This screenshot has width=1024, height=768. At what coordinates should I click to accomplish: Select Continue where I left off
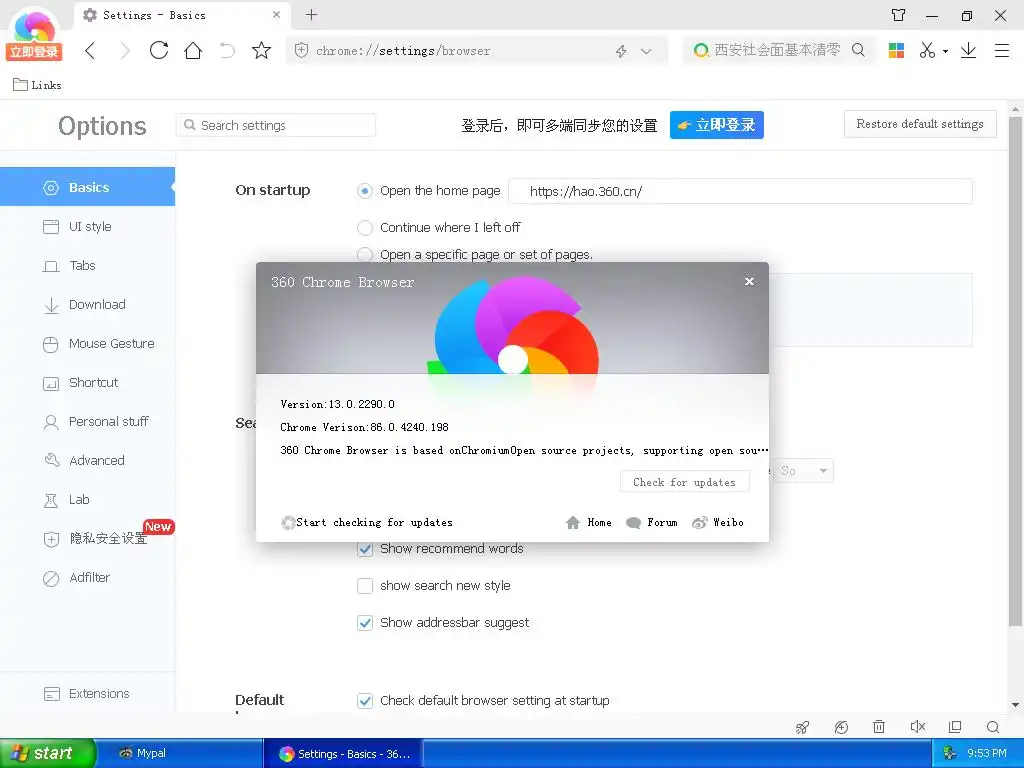[365, 227]
